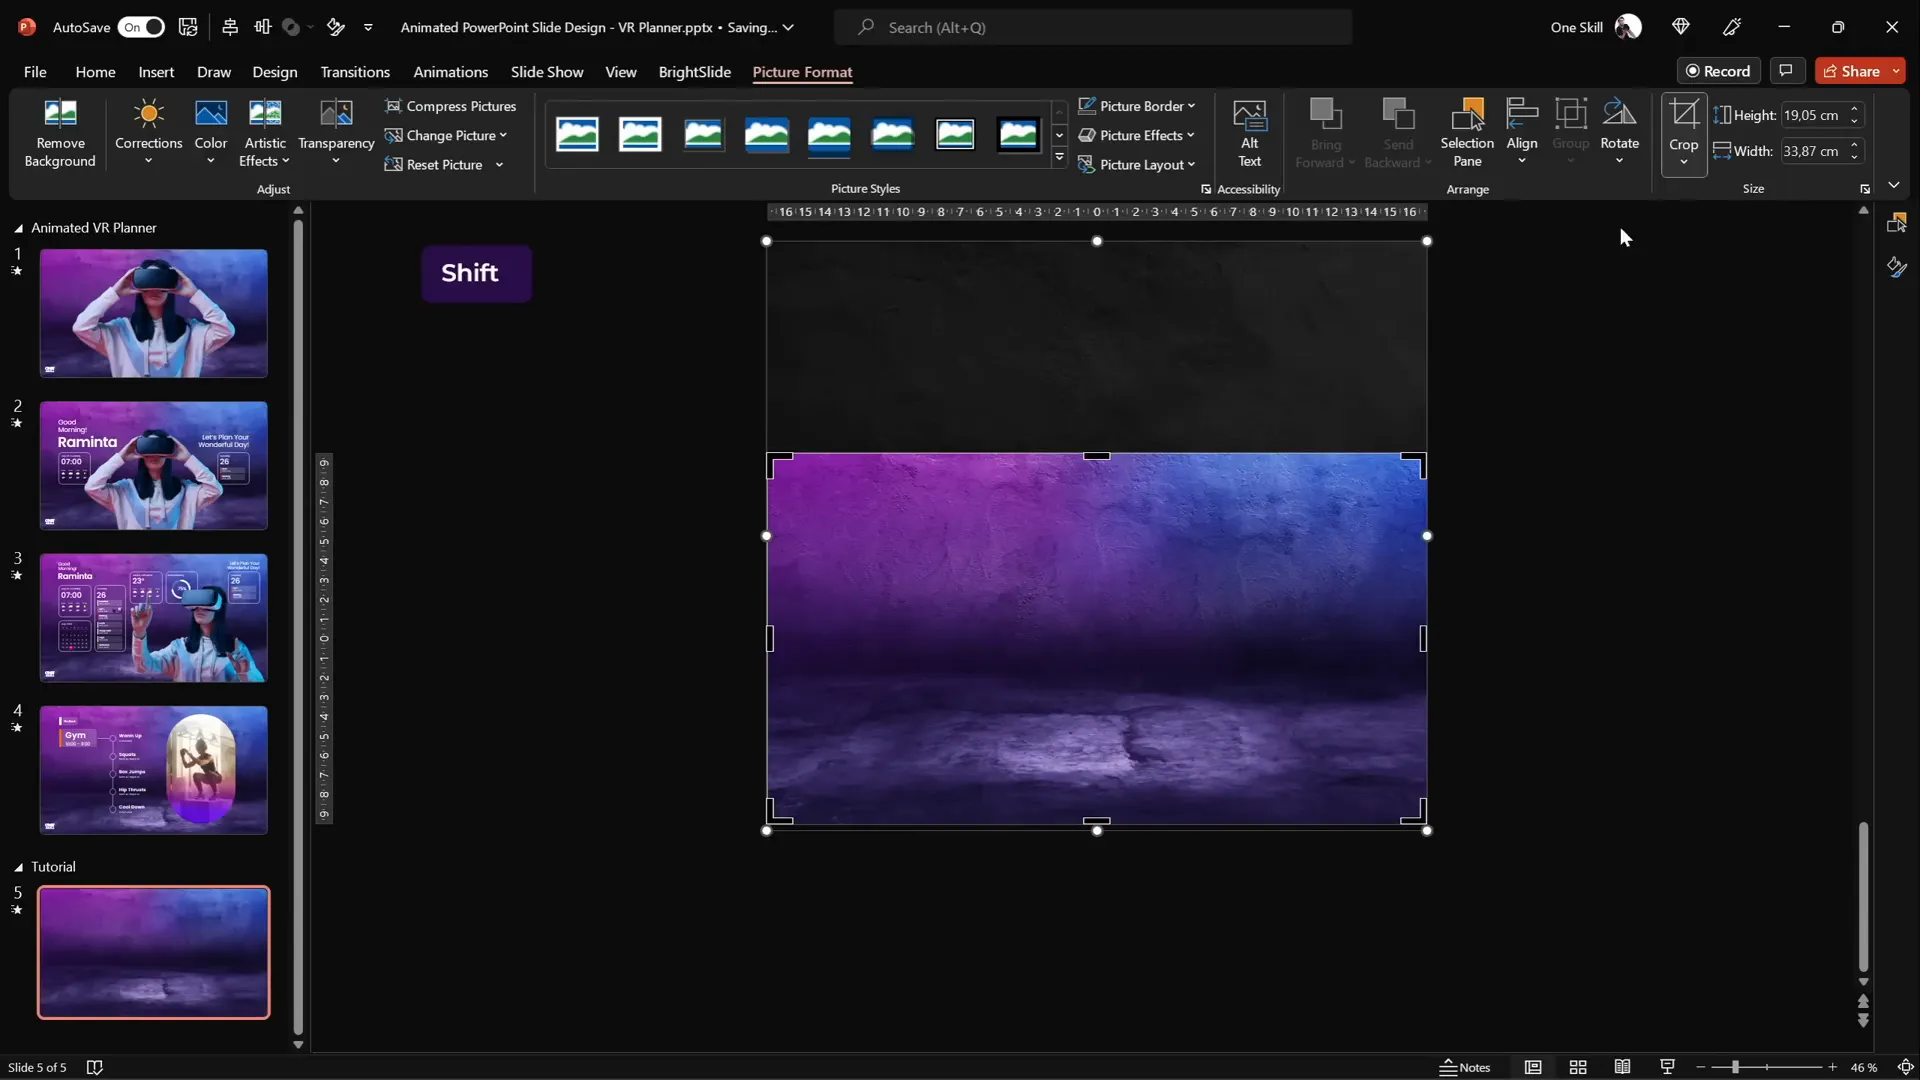1920x1080 pixels.
Task: Select the Crop tool
Action: tap(1682, 131)
